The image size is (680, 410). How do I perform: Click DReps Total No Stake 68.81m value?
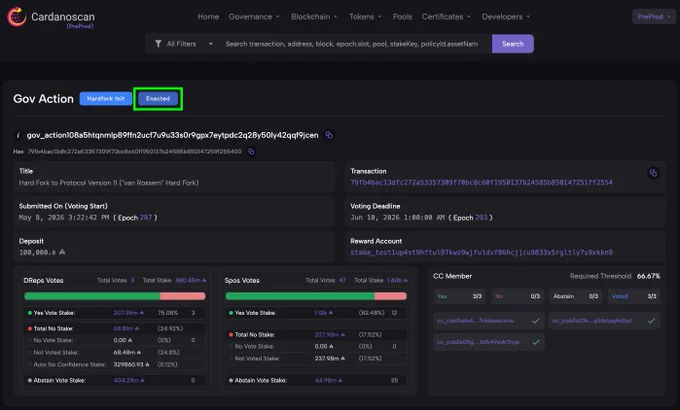tap(126, 329)
